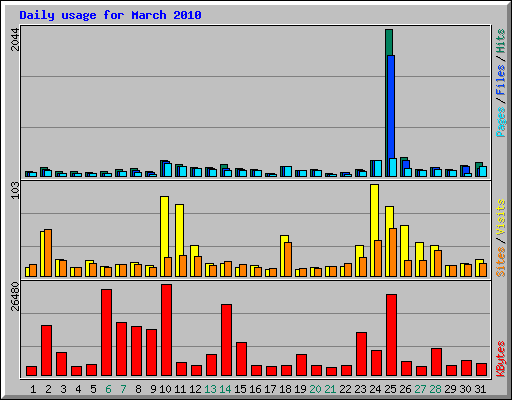The image size is (512, 400).
Task: Click the red KBytes bar for day 7
Action: tap(121, 349)
